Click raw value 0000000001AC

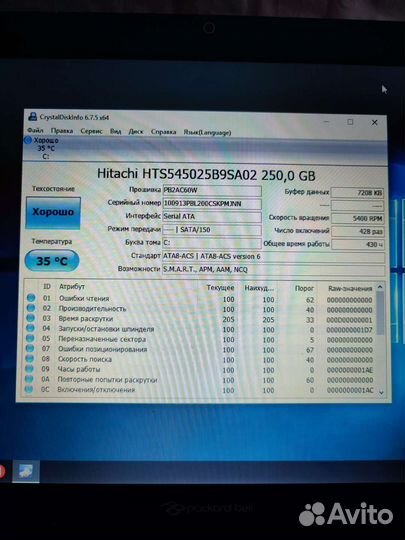(350, 391)
